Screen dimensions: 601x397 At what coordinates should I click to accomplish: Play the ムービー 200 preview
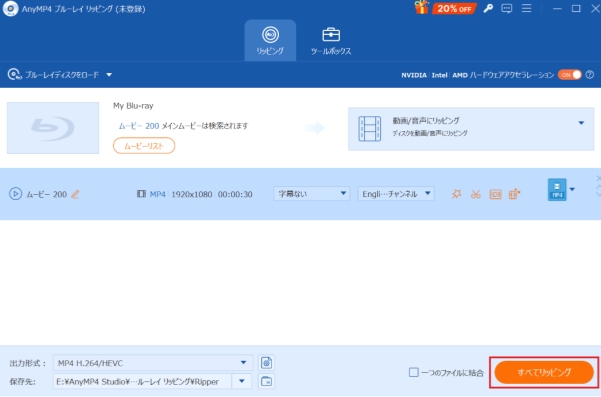[15, 194]
